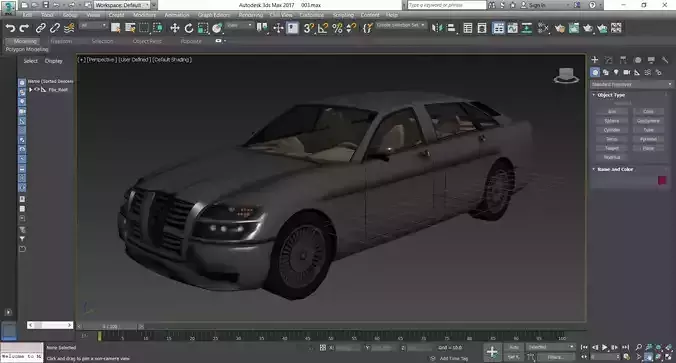Viewport: 676px width, 363px height.
Task: Open the Help menu
Action: coord(392,15)
